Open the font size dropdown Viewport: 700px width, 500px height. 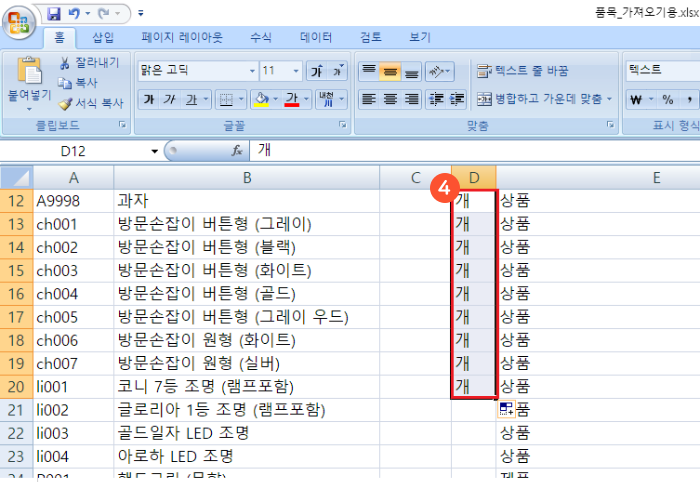[x=294, y=71]
